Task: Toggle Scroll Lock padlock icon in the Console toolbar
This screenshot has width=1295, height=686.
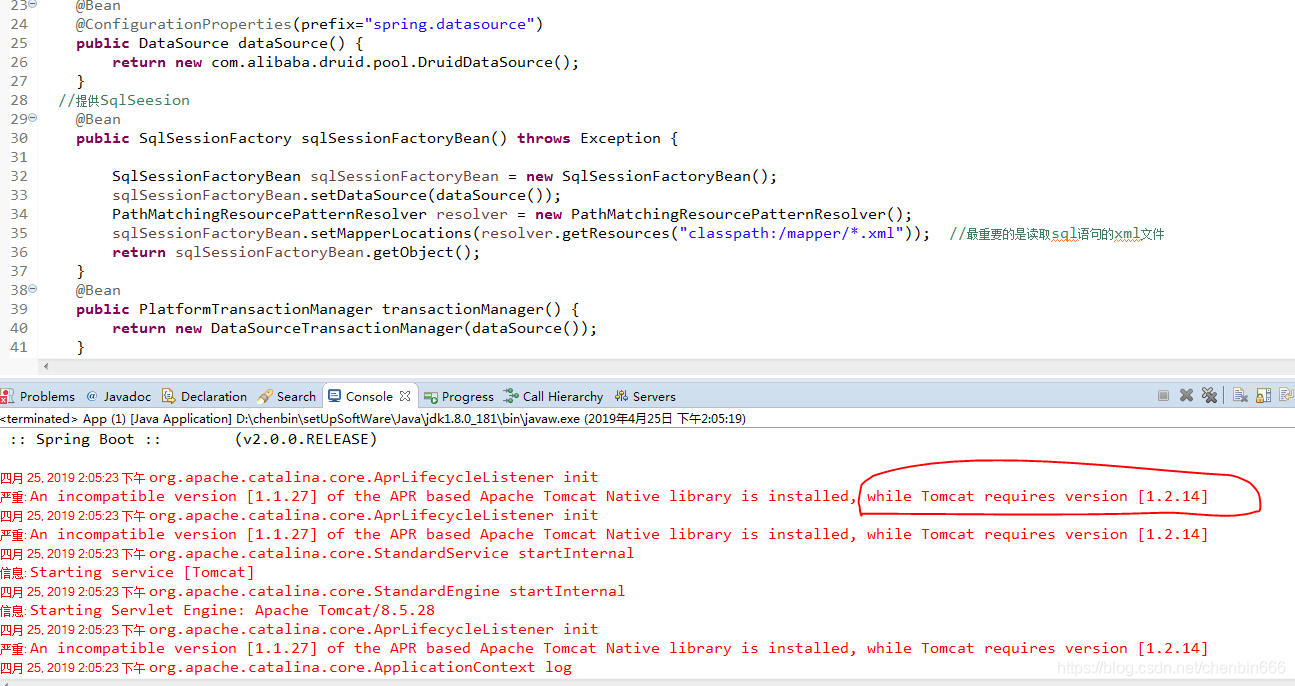Action: tap(1263, 396)
